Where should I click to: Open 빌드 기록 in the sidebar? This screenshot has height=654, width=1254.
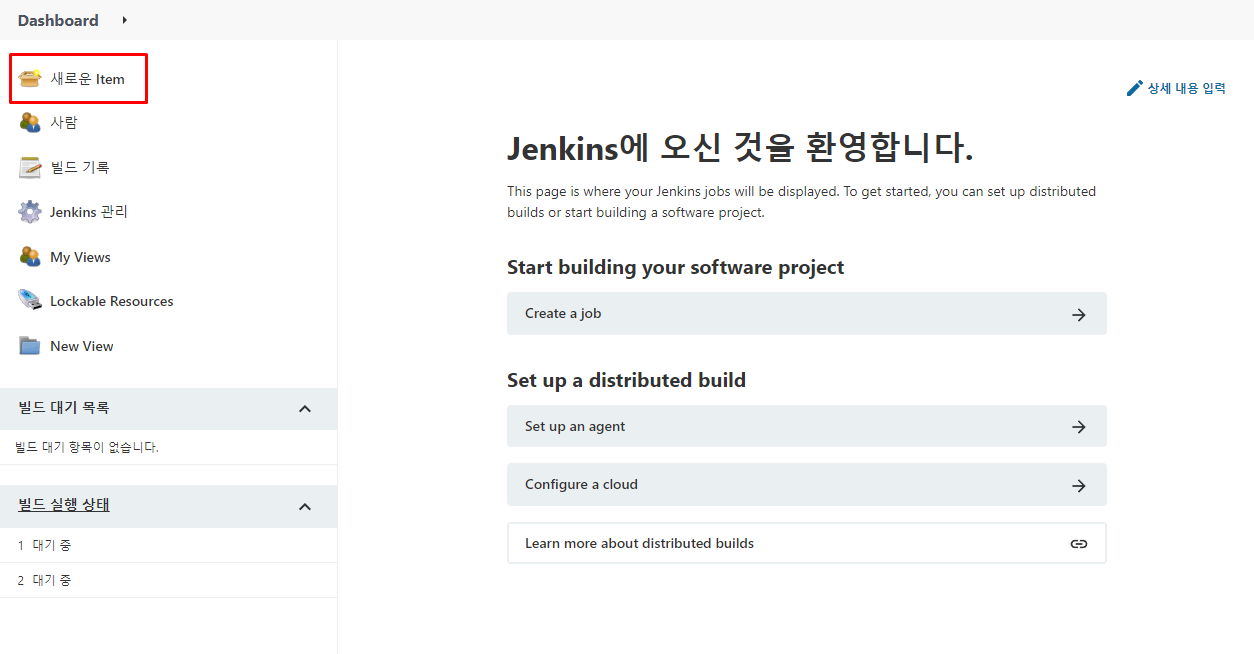80,167
